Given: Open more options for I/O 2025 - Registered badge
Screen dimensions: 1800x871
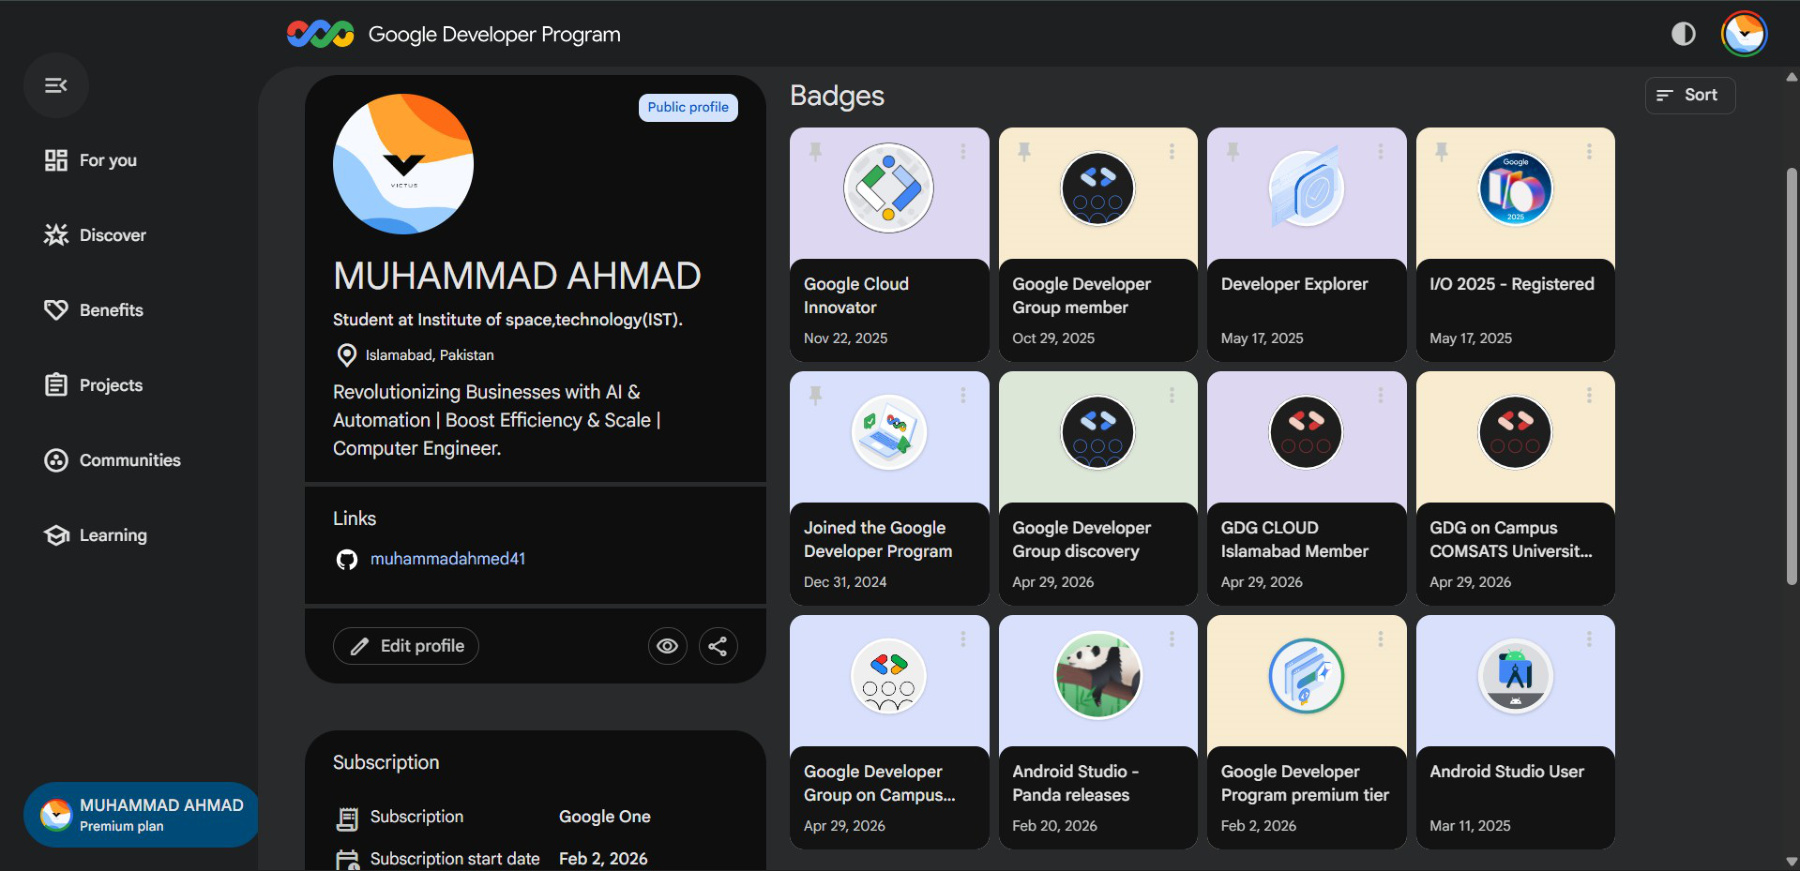Looking at the screenshot, I should point(1589,151).
